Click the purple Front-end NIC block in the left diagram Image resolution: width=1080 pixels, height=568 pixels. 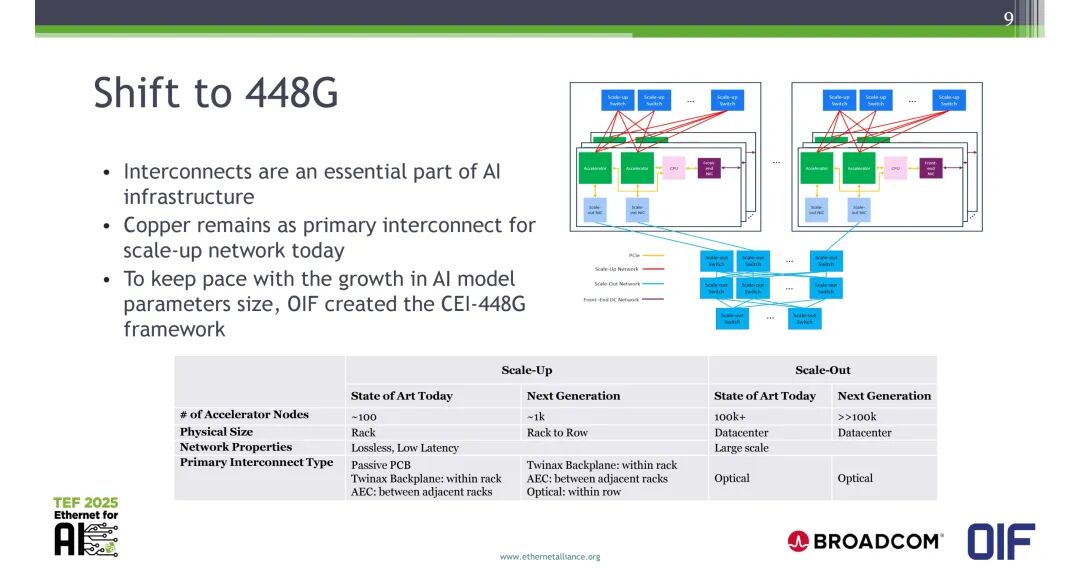[709, 168]
